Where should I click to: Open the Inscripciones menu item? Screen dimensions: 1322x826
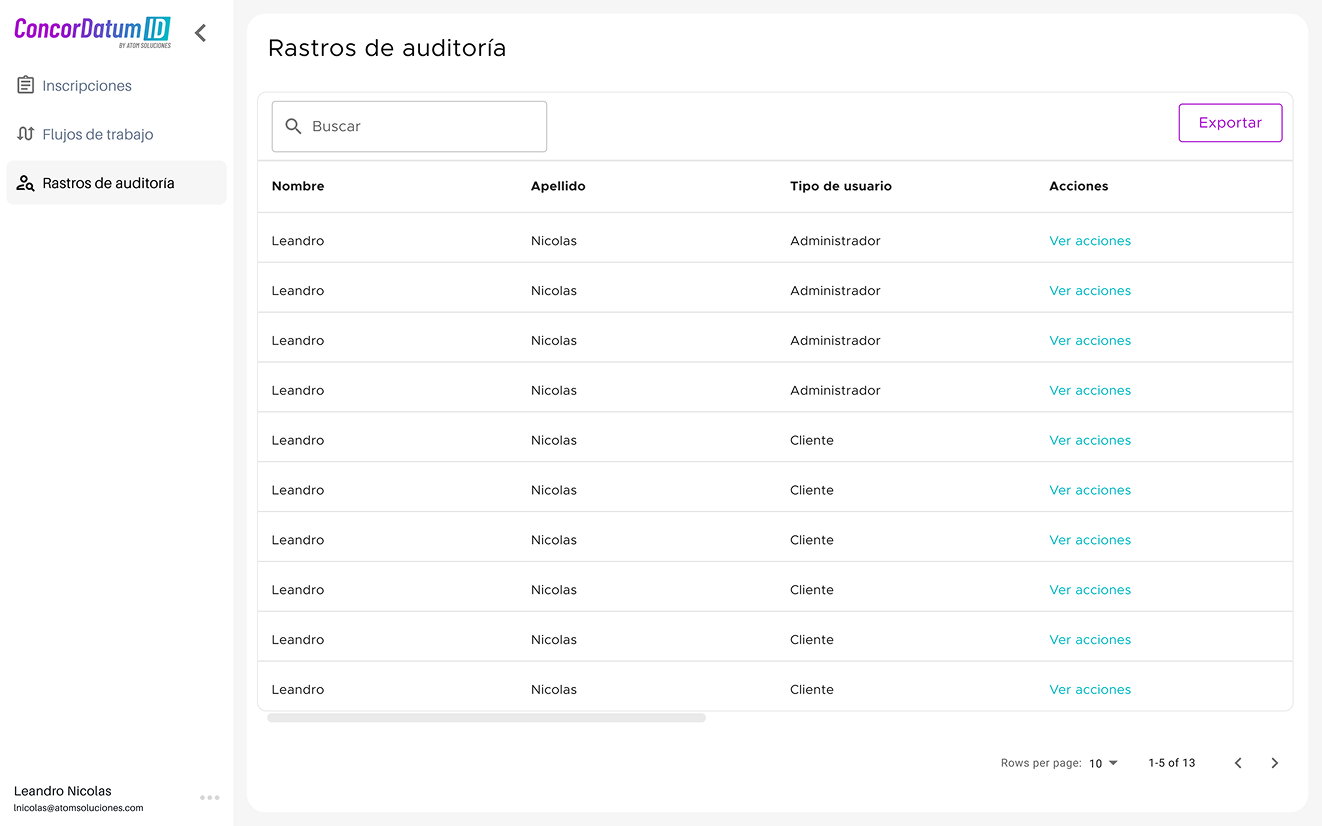click(x=87, y=86)
